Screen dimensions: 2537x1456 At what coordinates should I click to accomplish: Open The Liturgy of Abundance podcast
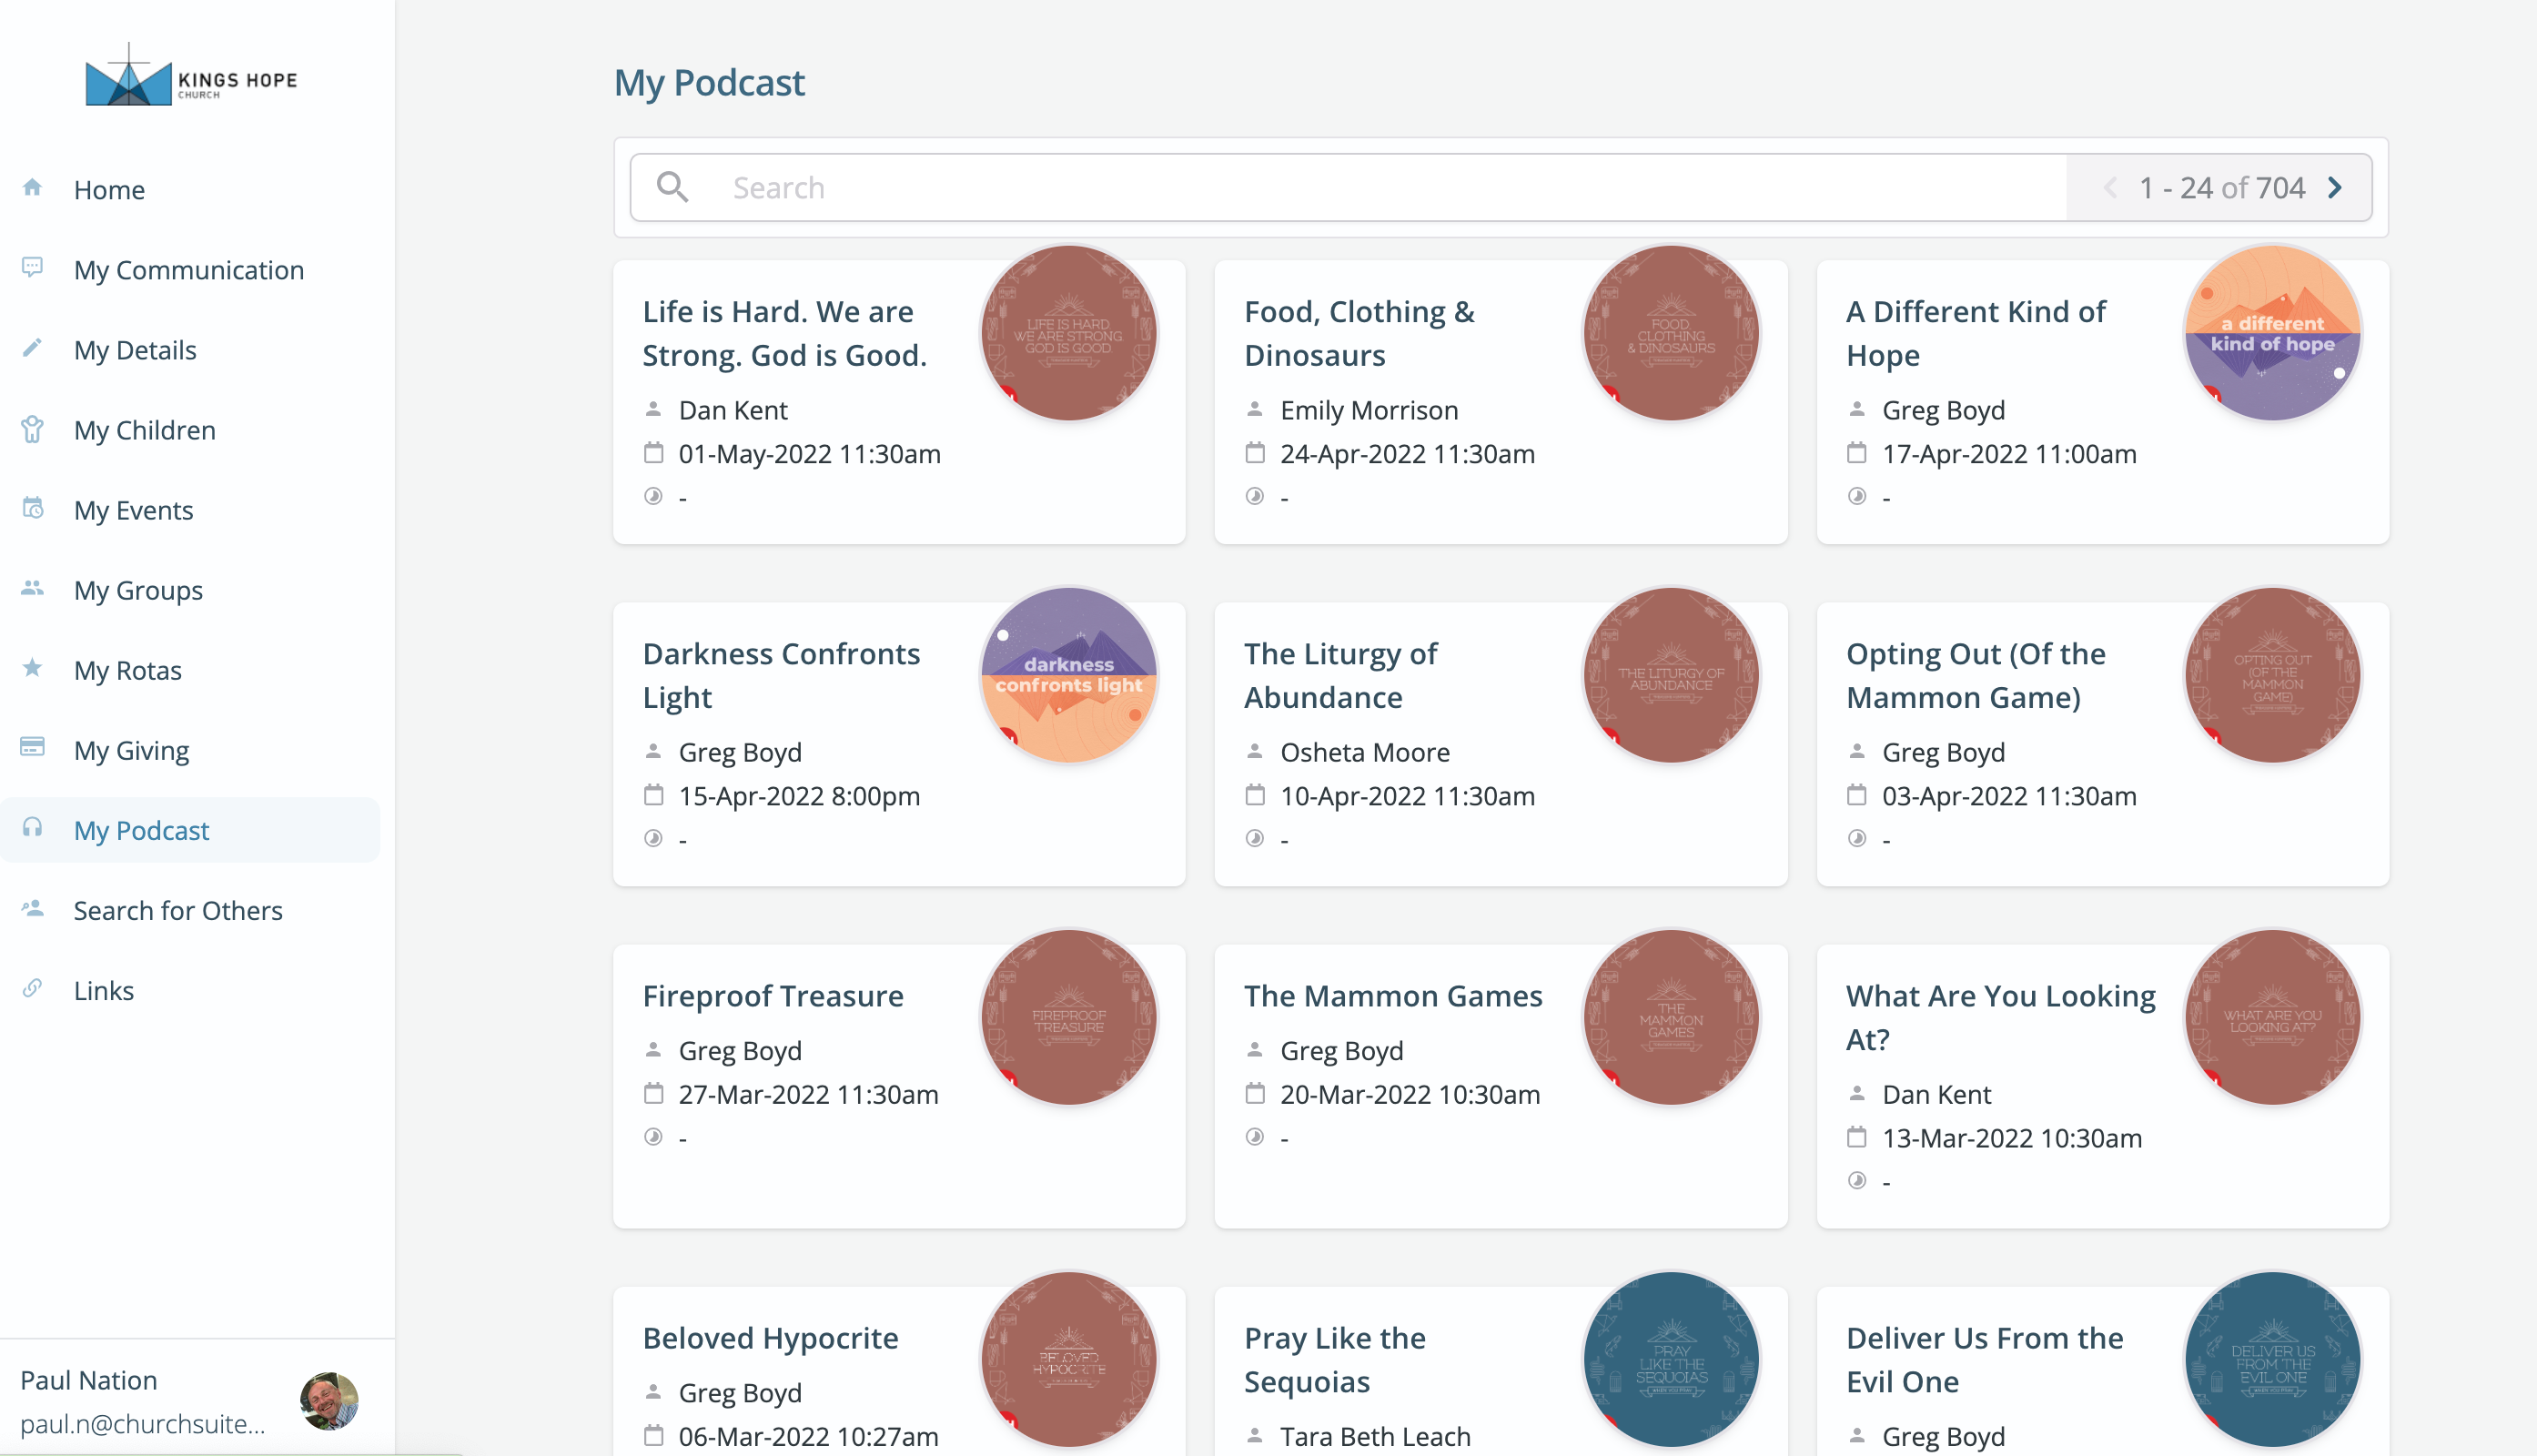click(x=1340, y=675)
